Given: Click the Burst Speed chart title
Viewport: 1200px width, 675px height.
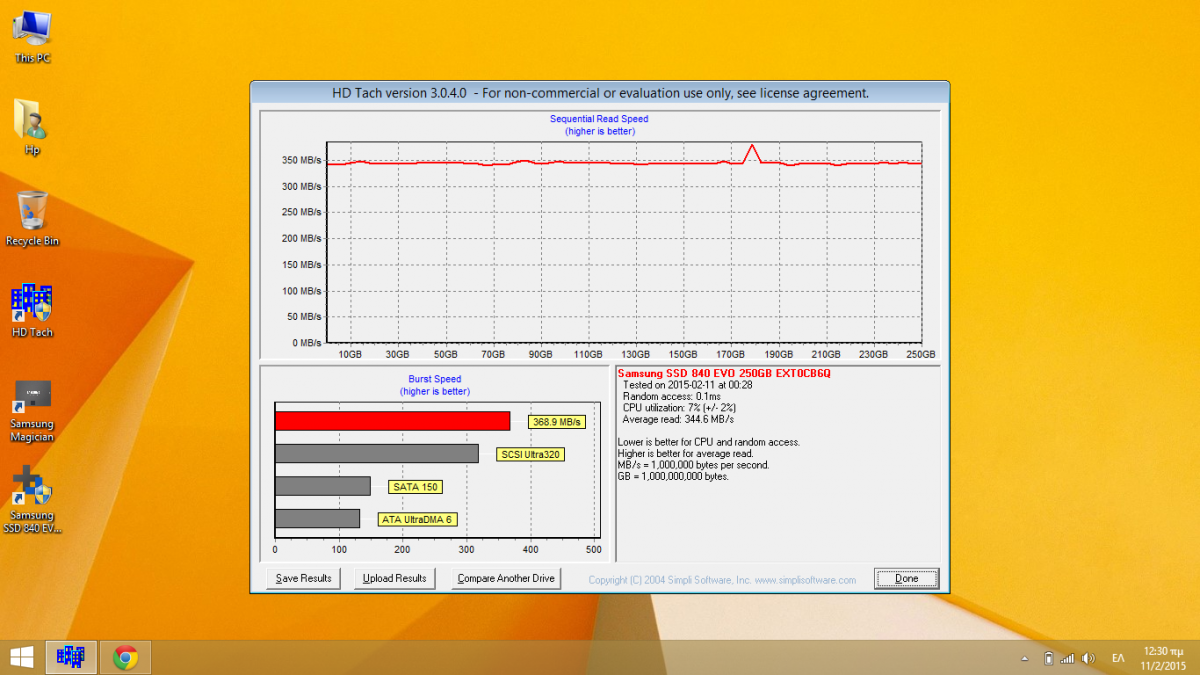Looking at the screenshot, I should [435, 379].
